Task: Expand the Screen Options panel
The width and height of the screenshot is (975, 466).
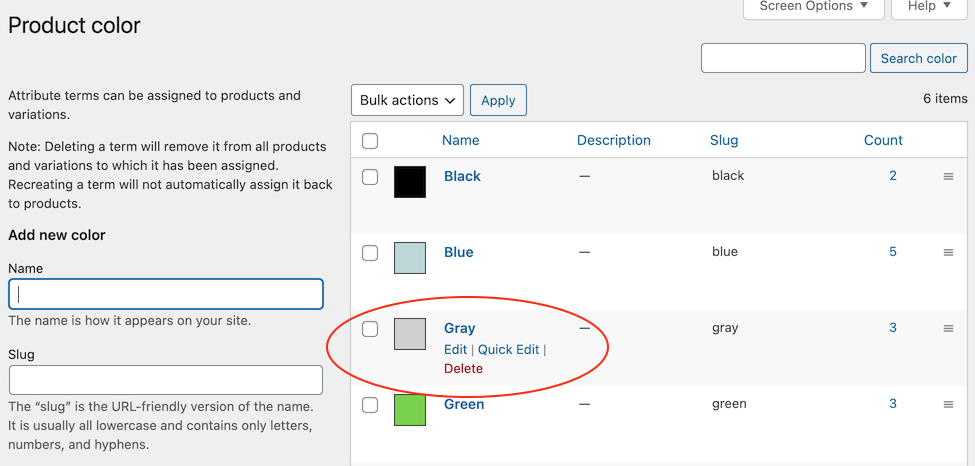Action: 813,7
